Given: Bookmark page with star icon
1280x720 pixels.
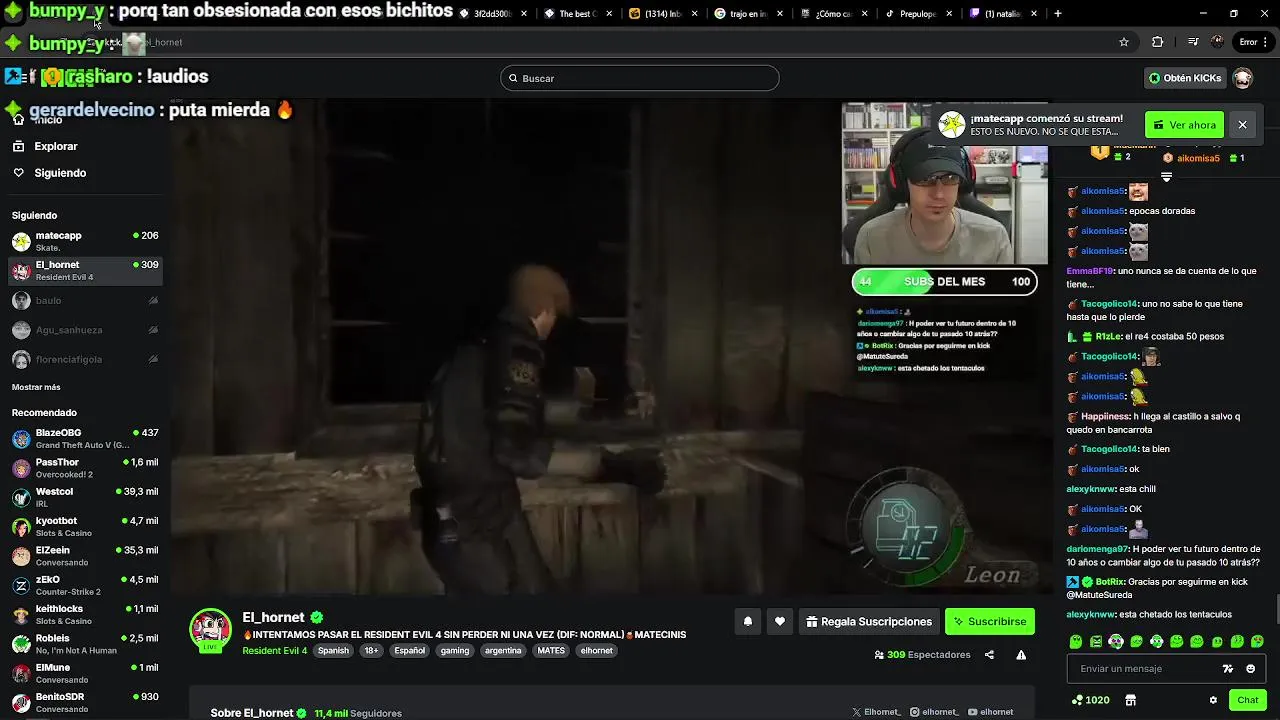Looking at the screenshot, I should click(x=1124, y=42).
